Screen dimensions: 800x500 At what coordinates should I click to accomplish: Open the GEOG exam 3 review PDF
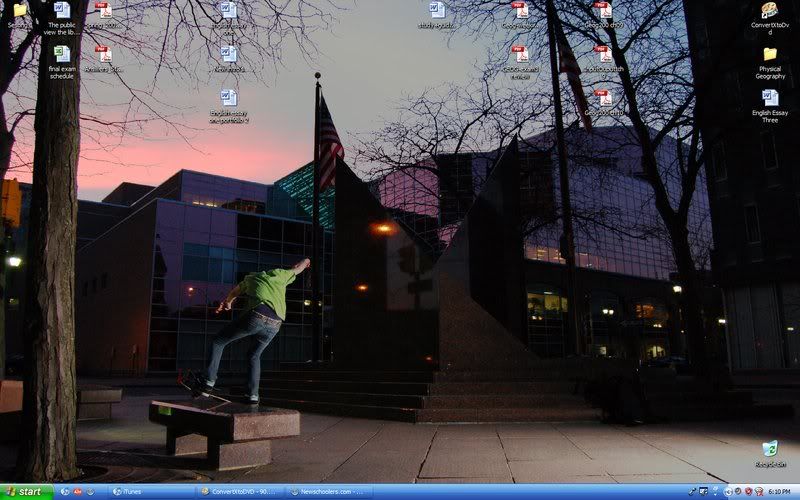519,54
